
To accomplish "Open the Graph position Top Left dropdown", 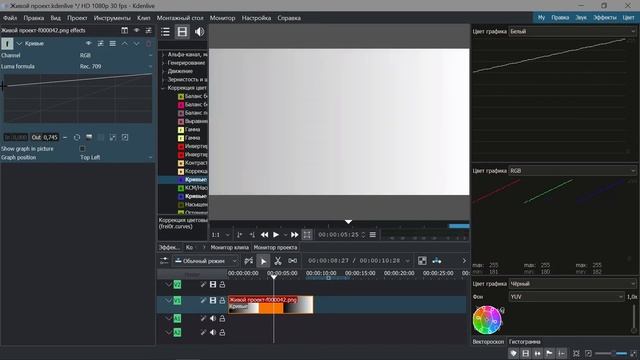I will click(x=116, y=157).
